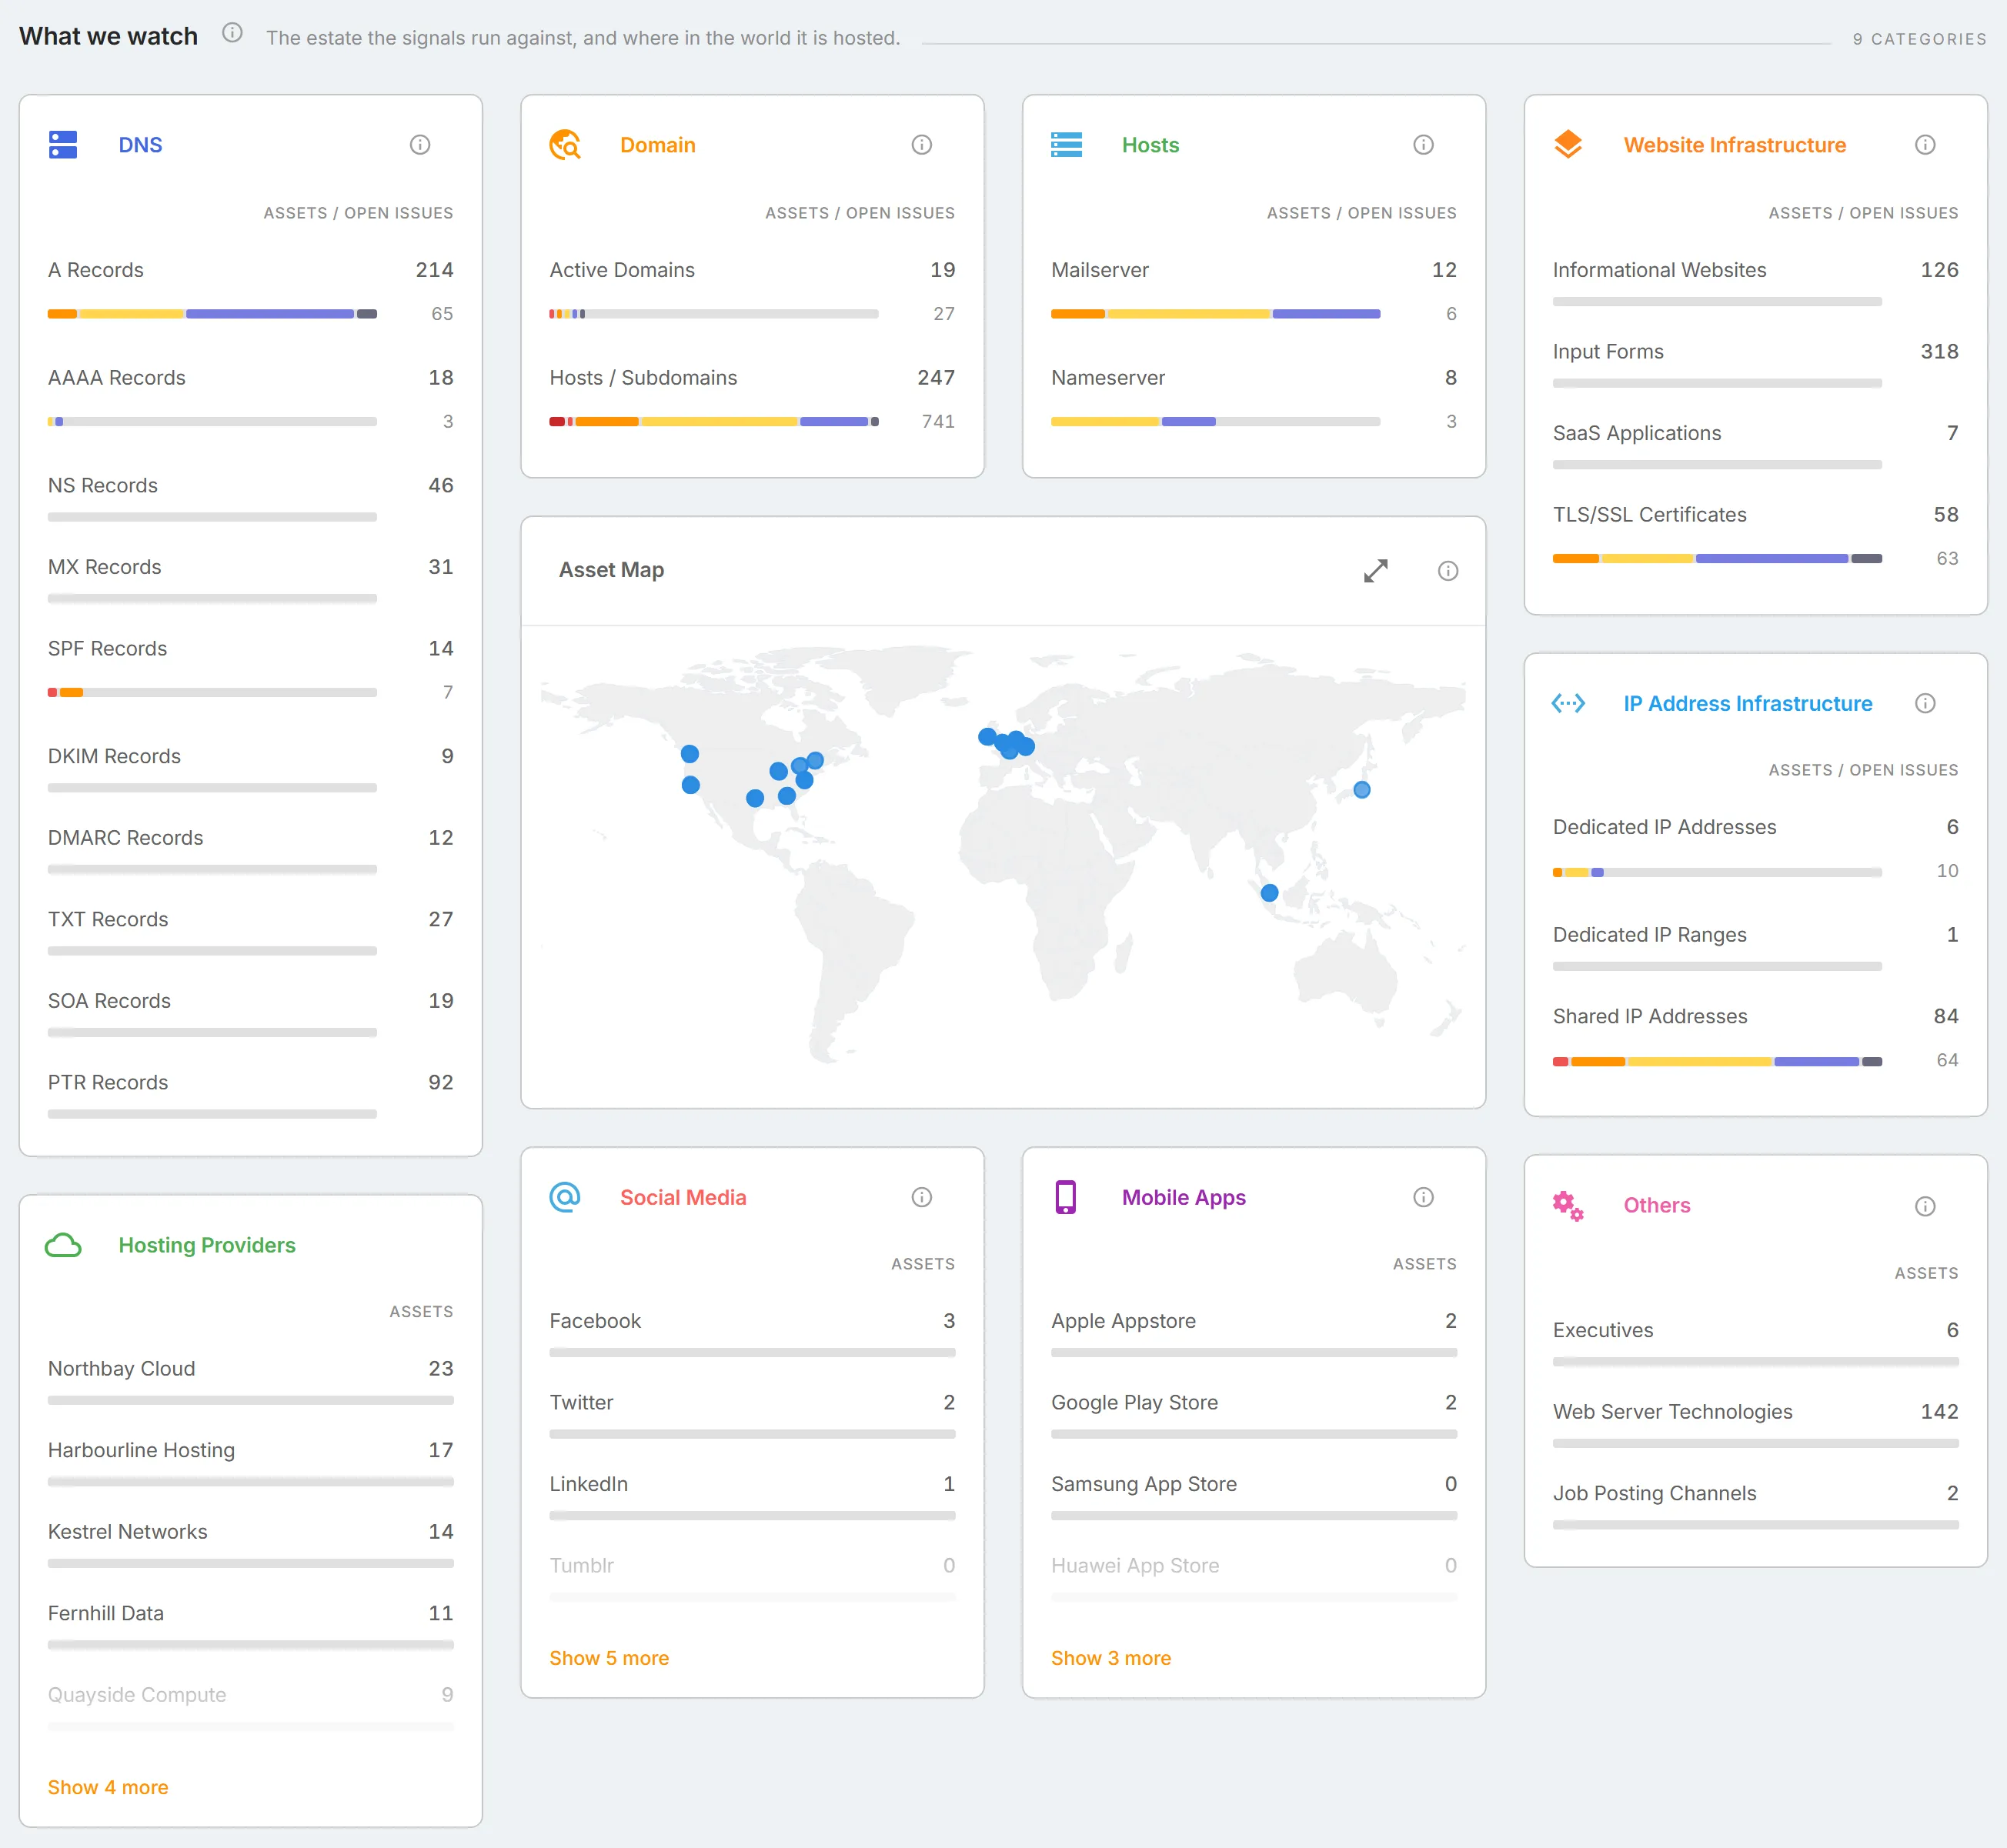
Task: Select the Facebook entry
Action: [x=752, y=1333]
